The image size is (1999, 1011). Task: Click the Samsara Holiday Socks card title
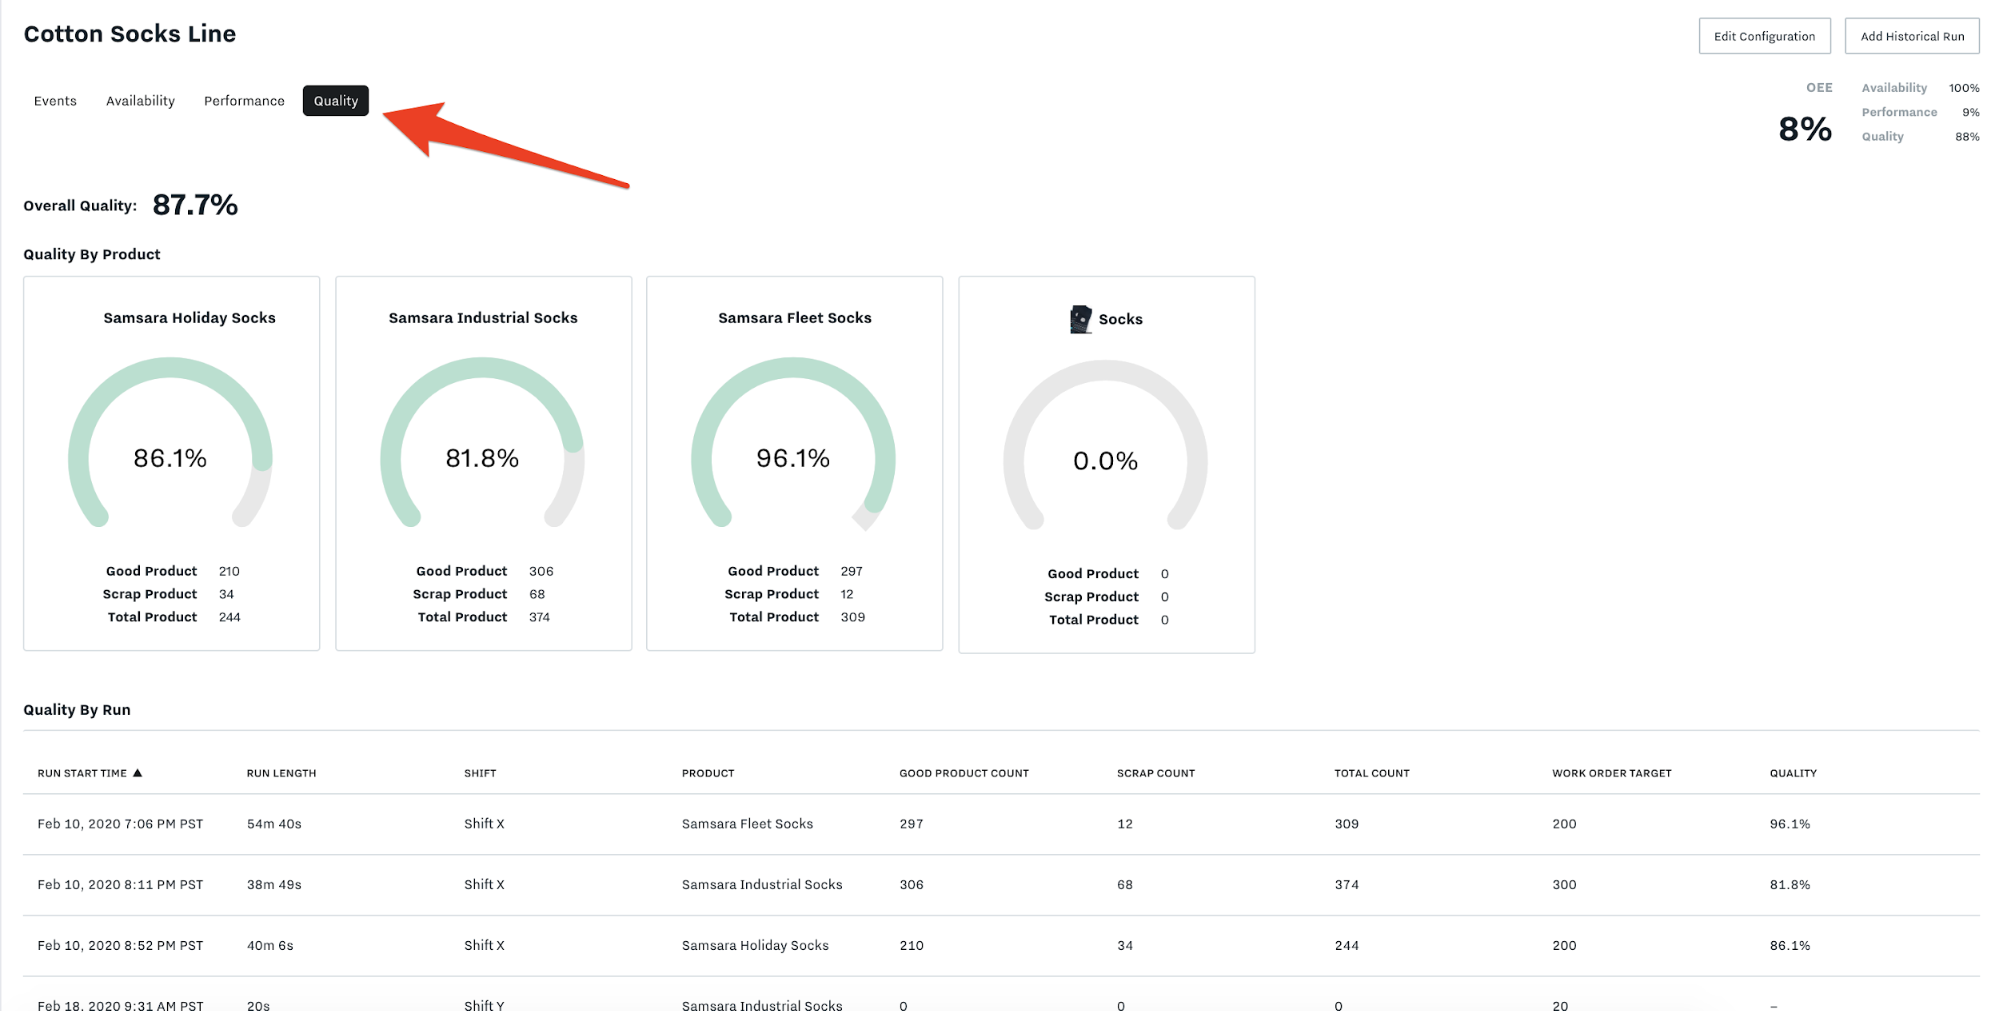189,318
